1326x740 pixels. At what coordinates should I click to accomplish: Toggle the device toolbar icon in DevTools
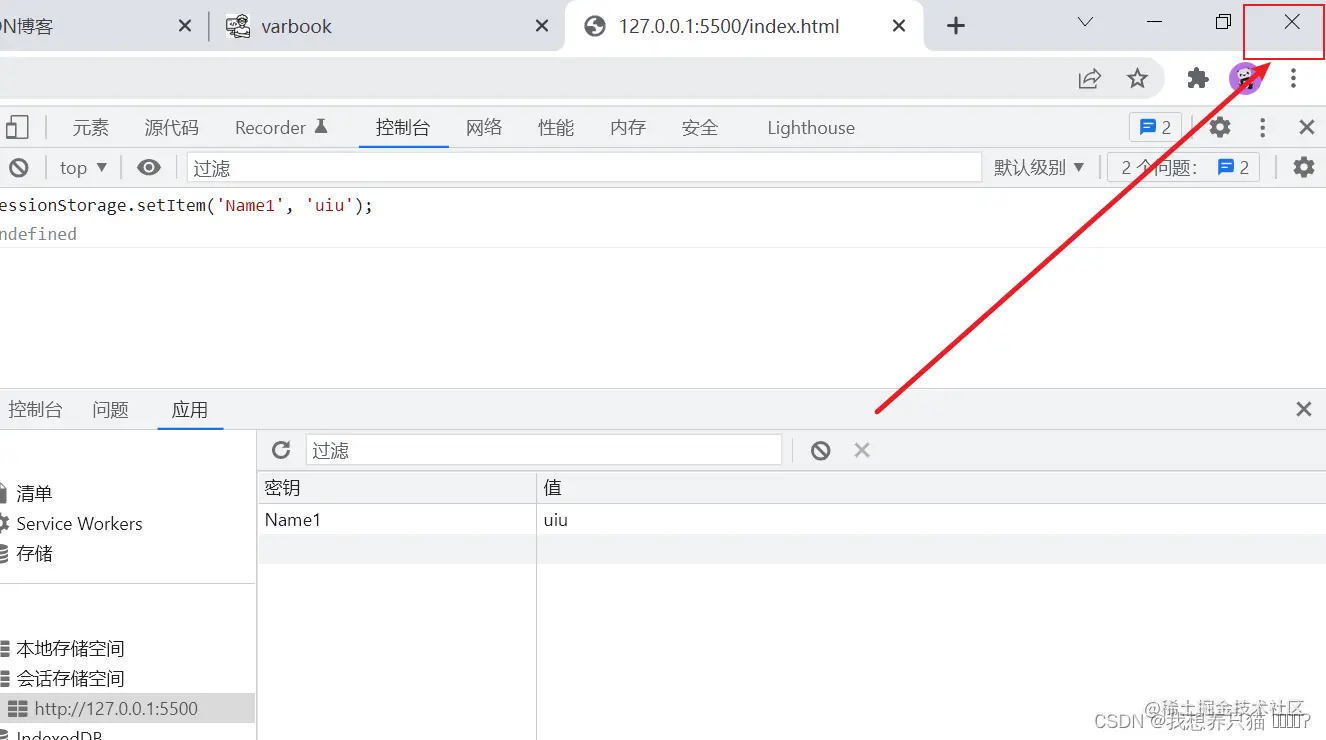coord(16,127)
